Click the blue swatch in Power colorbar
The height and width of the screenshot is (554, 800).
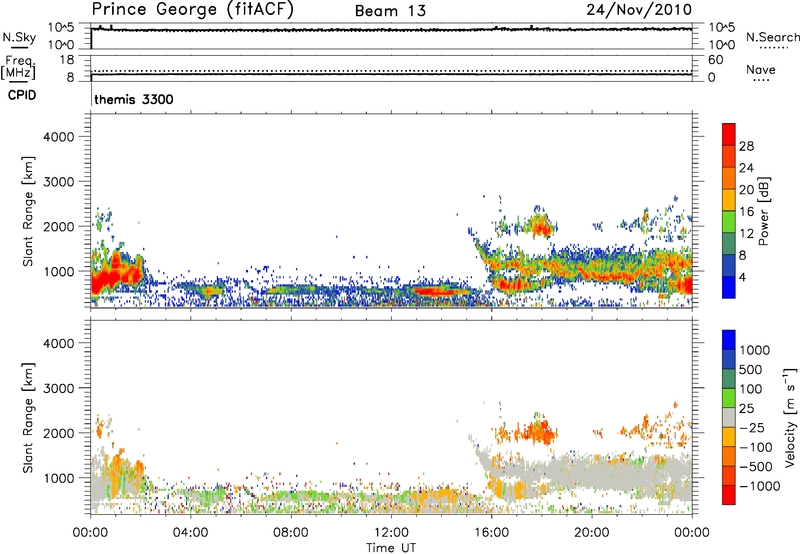tap(729, 288)
